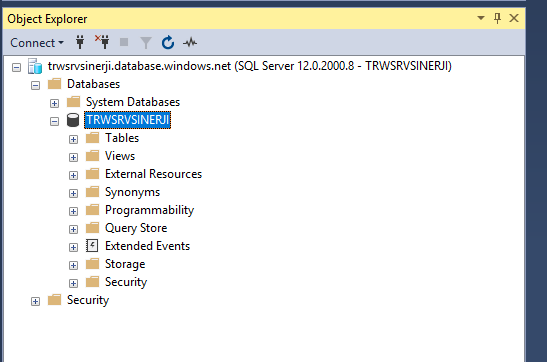Collapse the TRWSRVSINERJI database node

(54, 121)
